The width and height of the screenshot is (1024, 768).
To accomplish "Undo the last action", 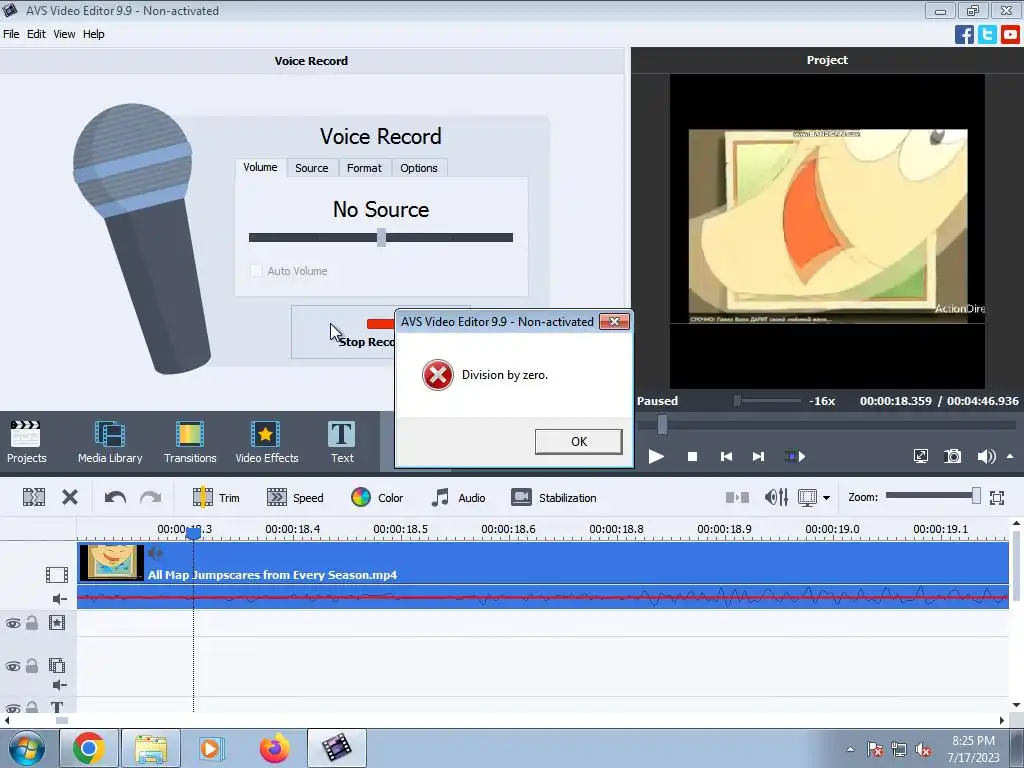I will [x=115, y=498].
